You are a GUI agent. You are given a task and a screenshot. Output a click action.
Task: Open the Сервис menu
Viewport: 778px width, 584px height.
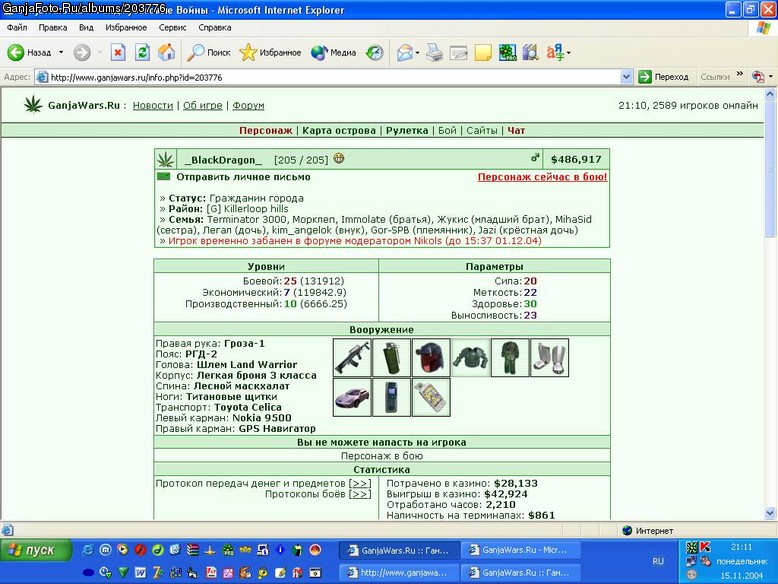coord(173,28)
